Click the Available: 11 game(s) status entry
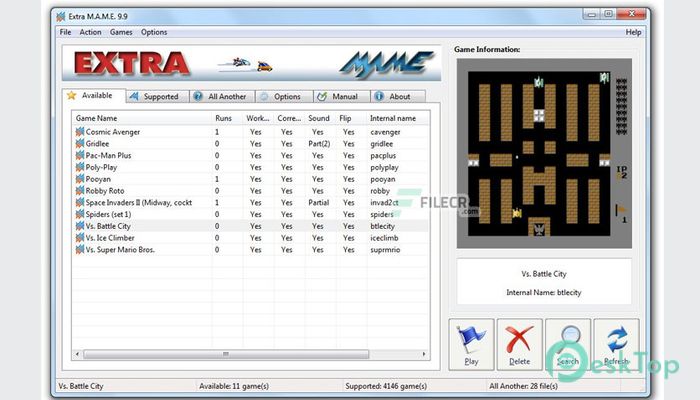700x400 pixels. click(x=234, y=386)
